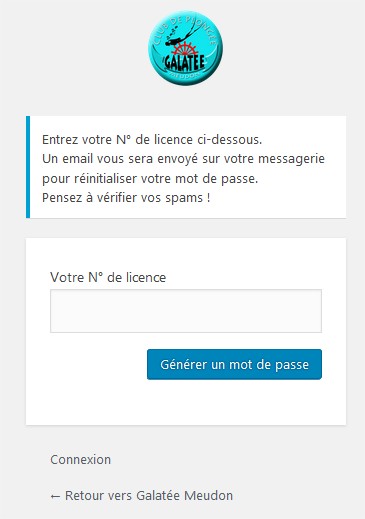Click blank area below the password button
The width and height of the screenshot is (365, 519).
186,402
